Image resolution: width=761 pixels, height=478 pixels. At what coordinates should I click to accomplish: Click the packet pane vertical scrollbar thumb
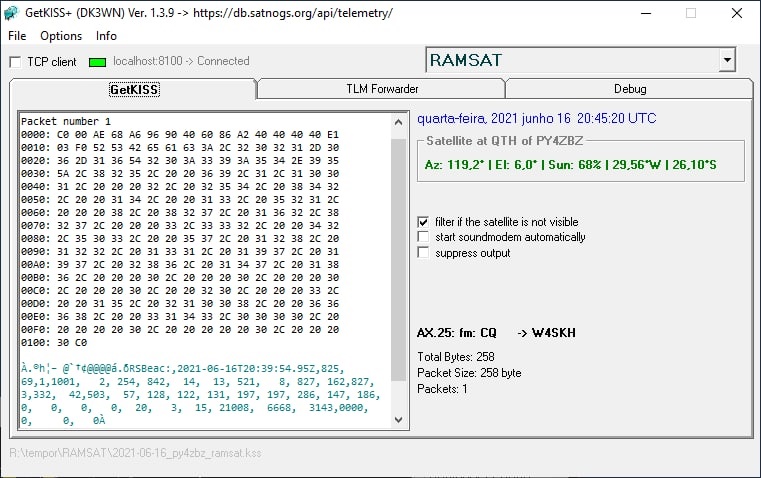click(x=398, y=260)
